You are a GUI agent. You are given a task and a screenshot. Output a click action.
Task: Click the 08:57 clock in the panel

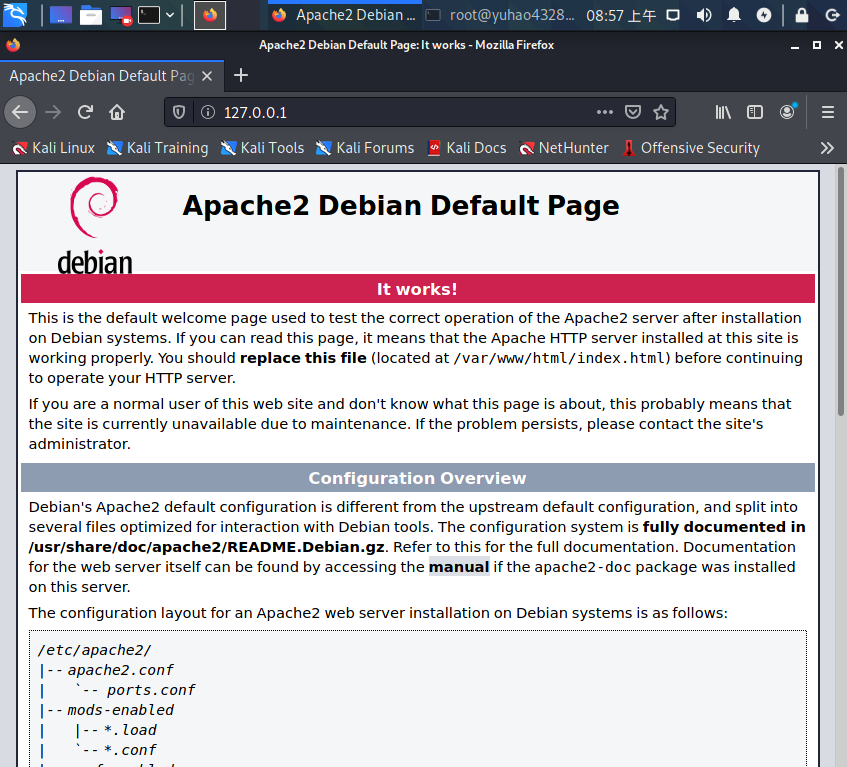(x=621, y=16)
